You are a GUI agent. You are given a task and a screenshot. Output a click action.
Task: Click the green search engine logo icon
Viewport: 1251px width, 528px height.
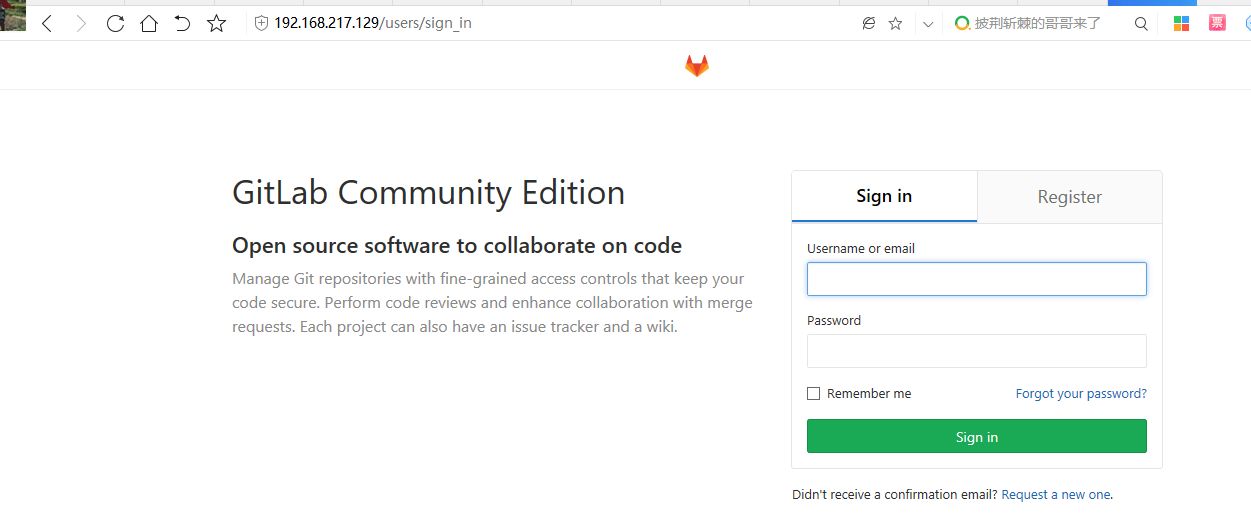[x=962, y=23]
